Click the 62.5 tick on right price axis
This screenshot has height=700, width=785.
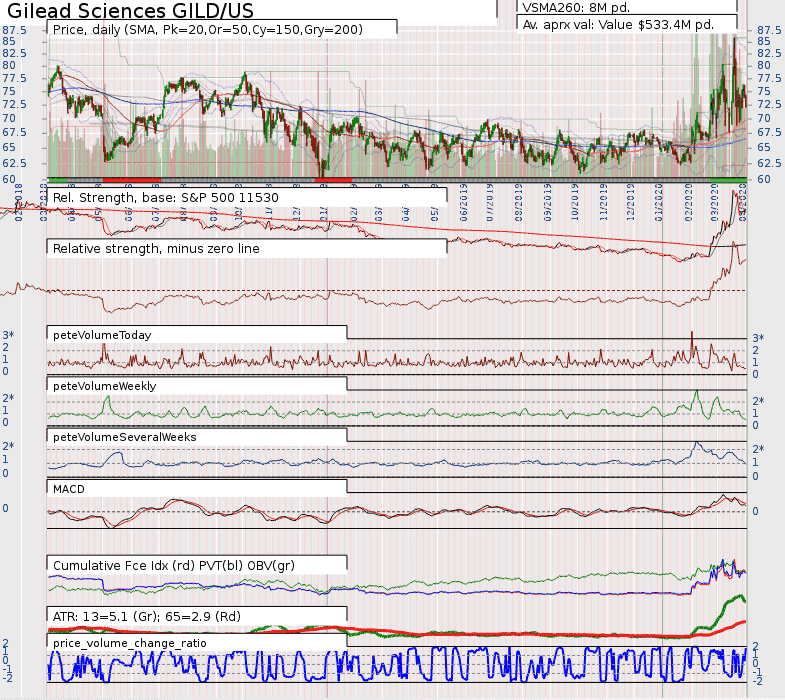(769, 163)
